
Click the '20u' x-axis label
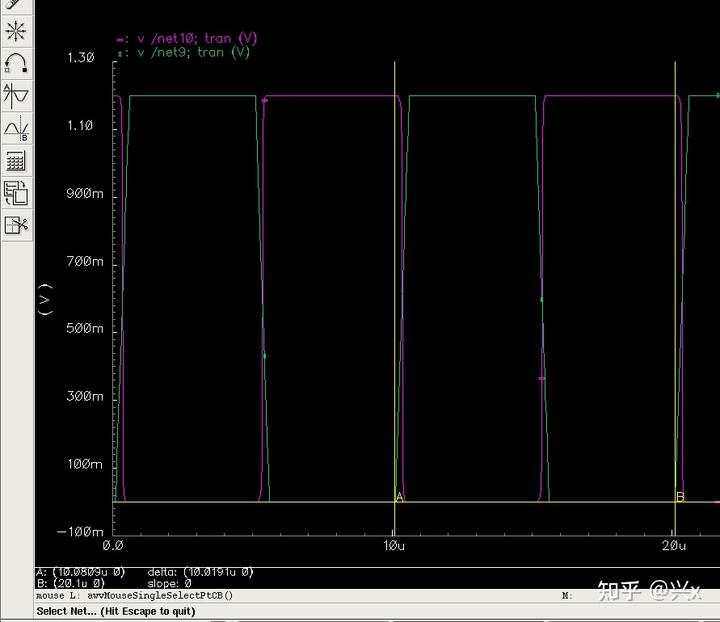pos(674,545)
